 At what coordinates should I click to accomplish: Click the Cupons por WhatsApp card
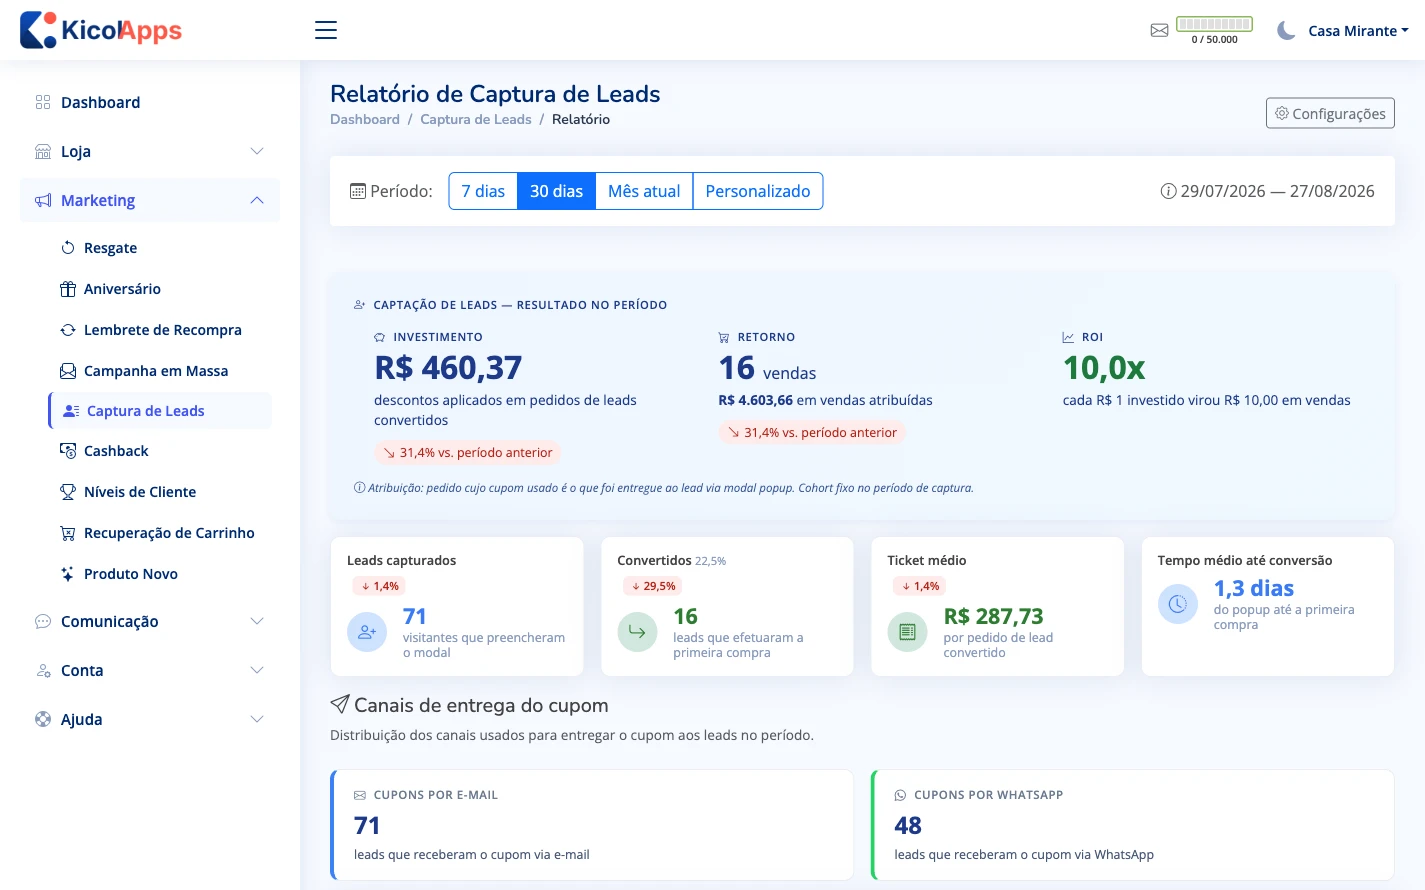(1133, 825)
